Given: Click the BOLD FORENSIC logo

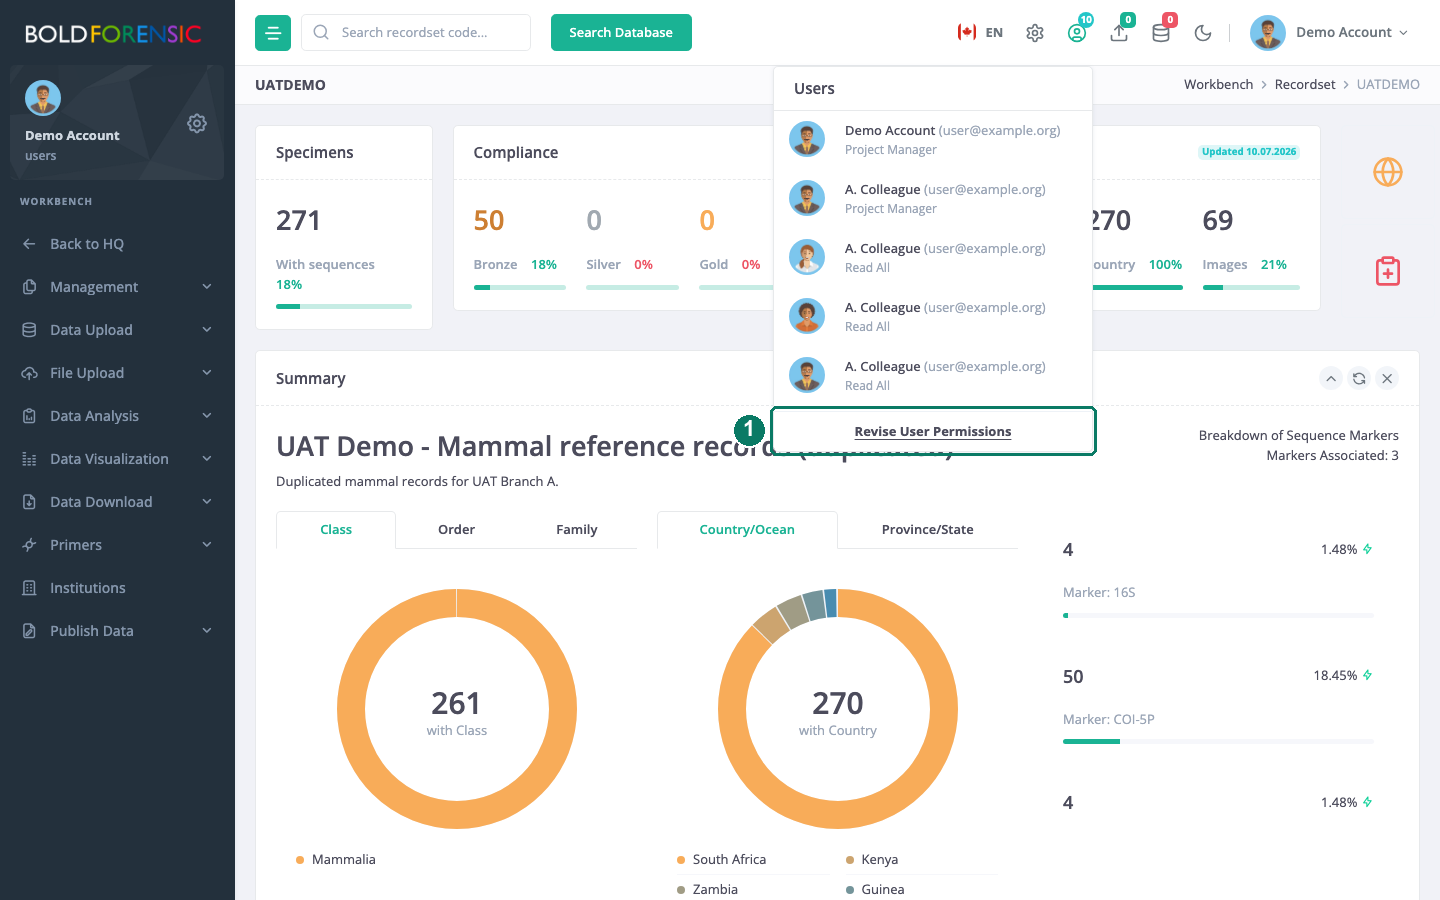Looking at the screenshot, I should pyautogui.click(x=113, y=34).
